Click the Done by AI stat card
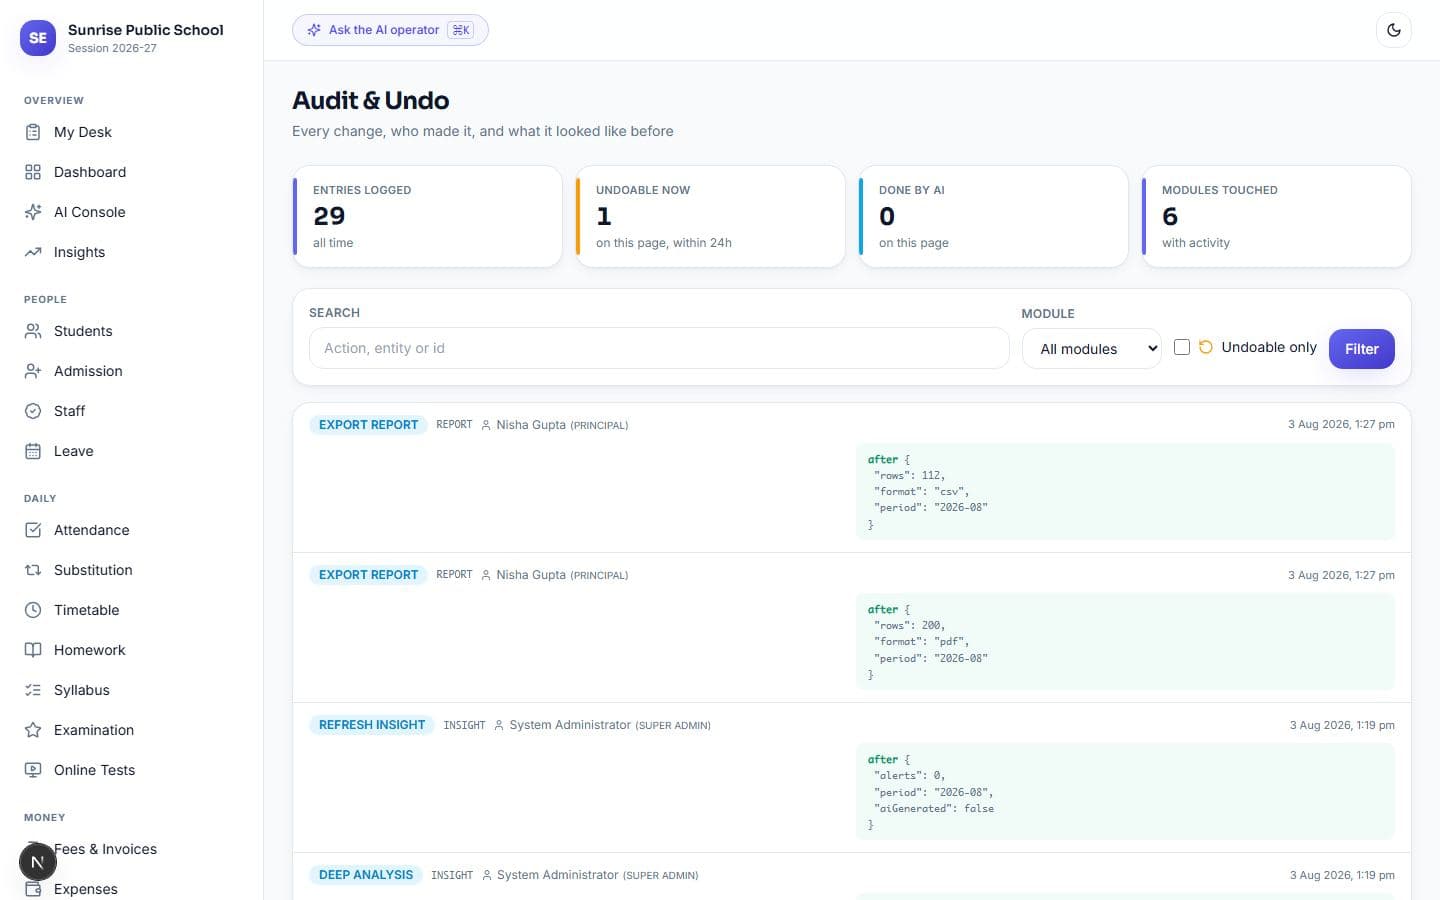The width and height of the screenshot is (1440, 900). point(993,216)
